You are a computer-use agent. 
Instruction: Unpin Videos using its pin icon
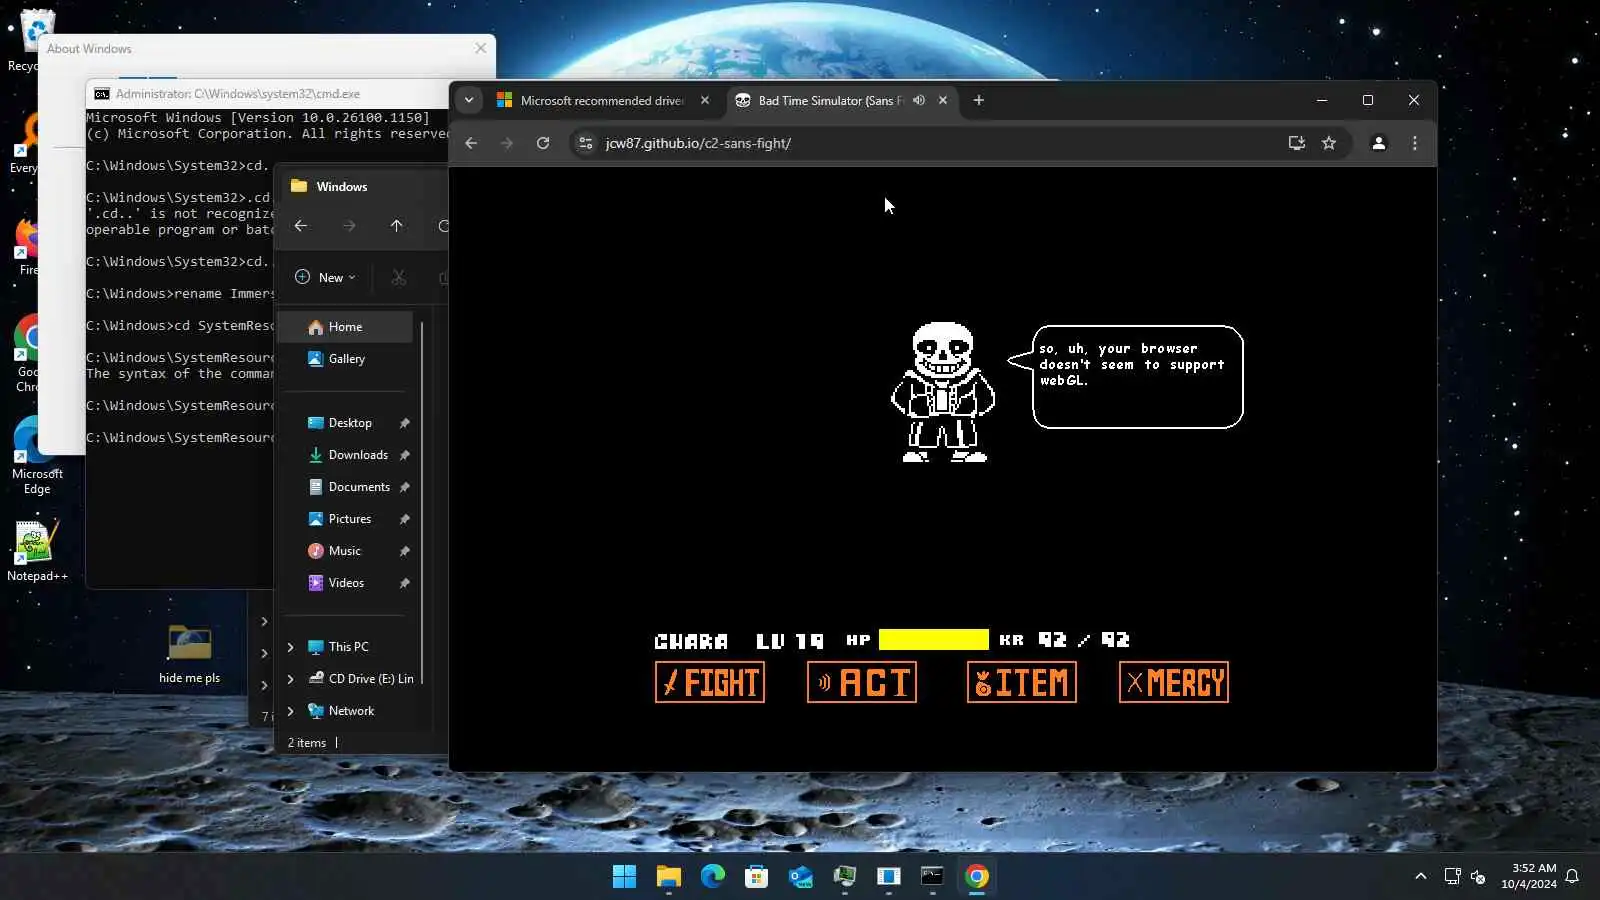pyautogui.click(x=405, y=583)
